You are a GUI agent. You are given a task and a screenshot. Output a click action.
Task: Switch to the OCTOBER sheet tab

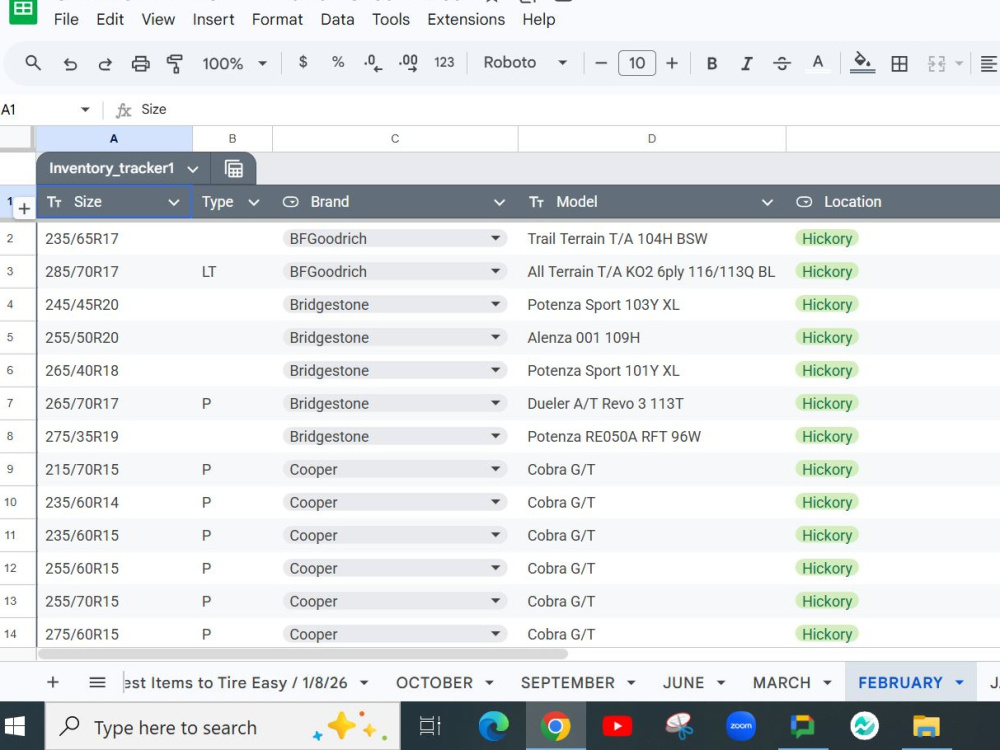coord(434,682)
